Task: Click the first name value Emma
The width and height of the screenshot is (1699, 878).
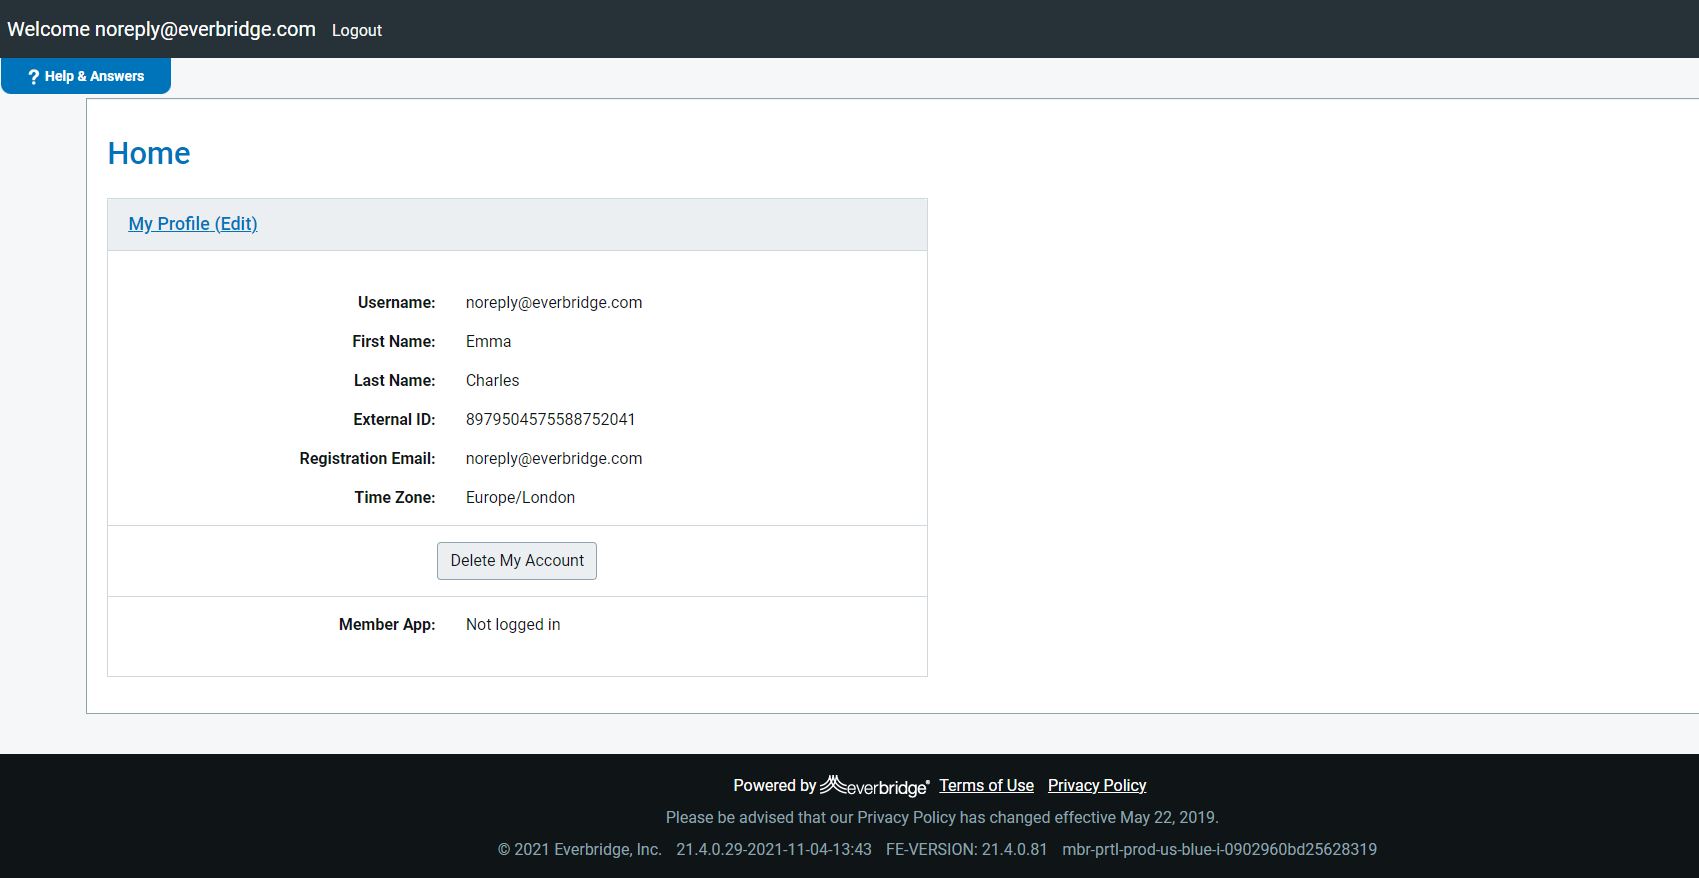Action: (x=488, y=342)
